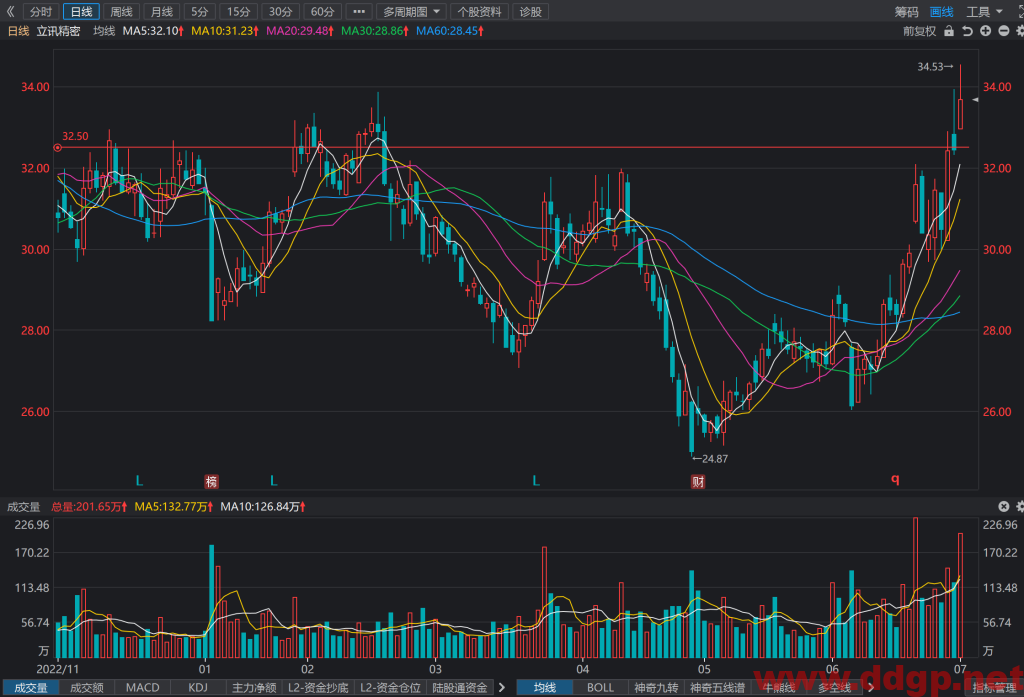
Task: Click the 32.50 horizontal line label
Action: coord(75,136)
